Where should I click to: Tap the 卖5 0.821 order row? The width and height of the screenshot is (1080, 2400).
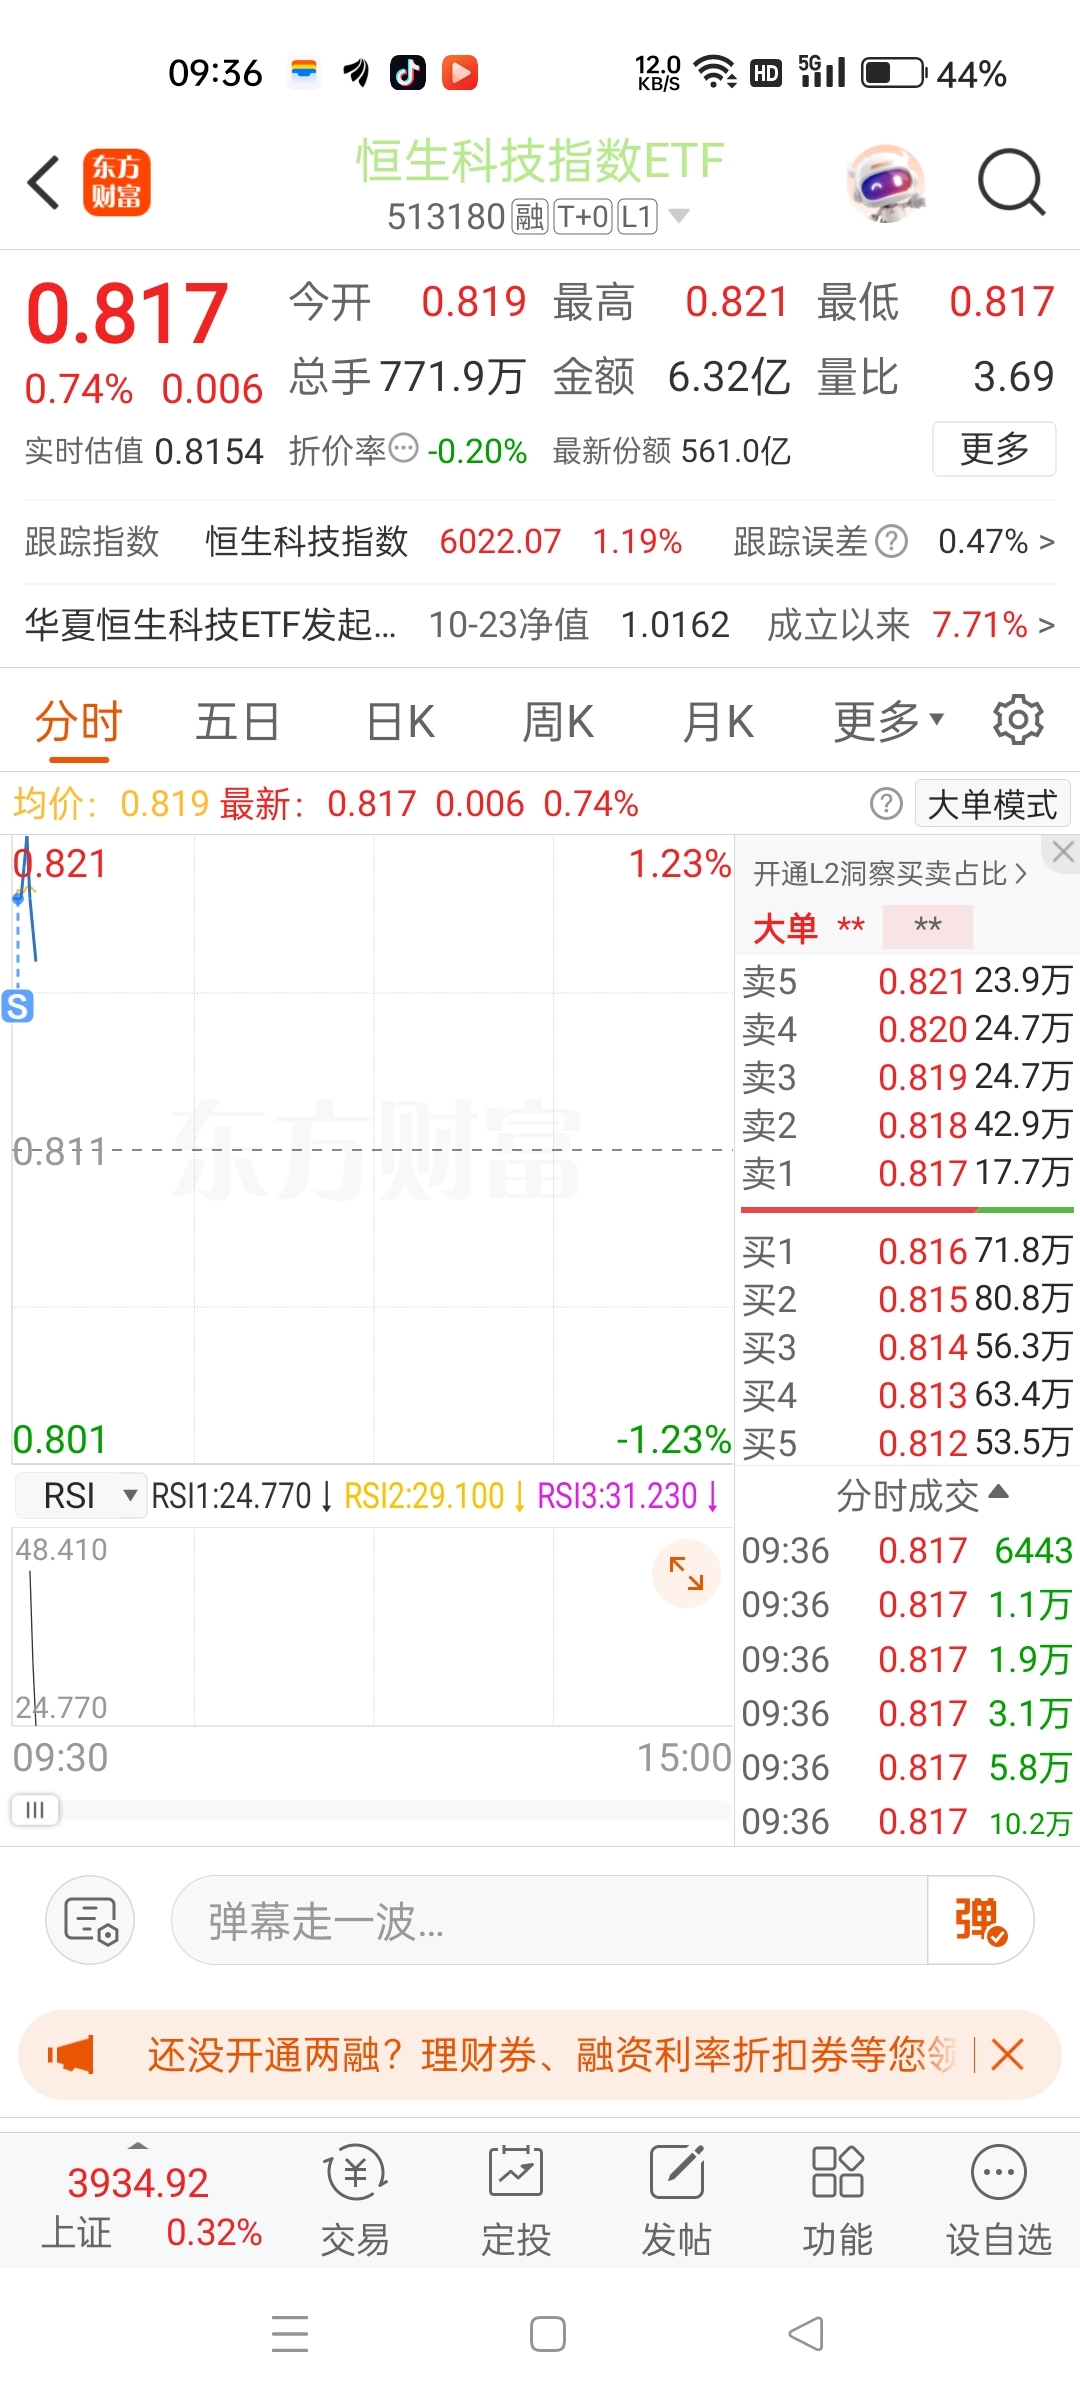(907, 981)
